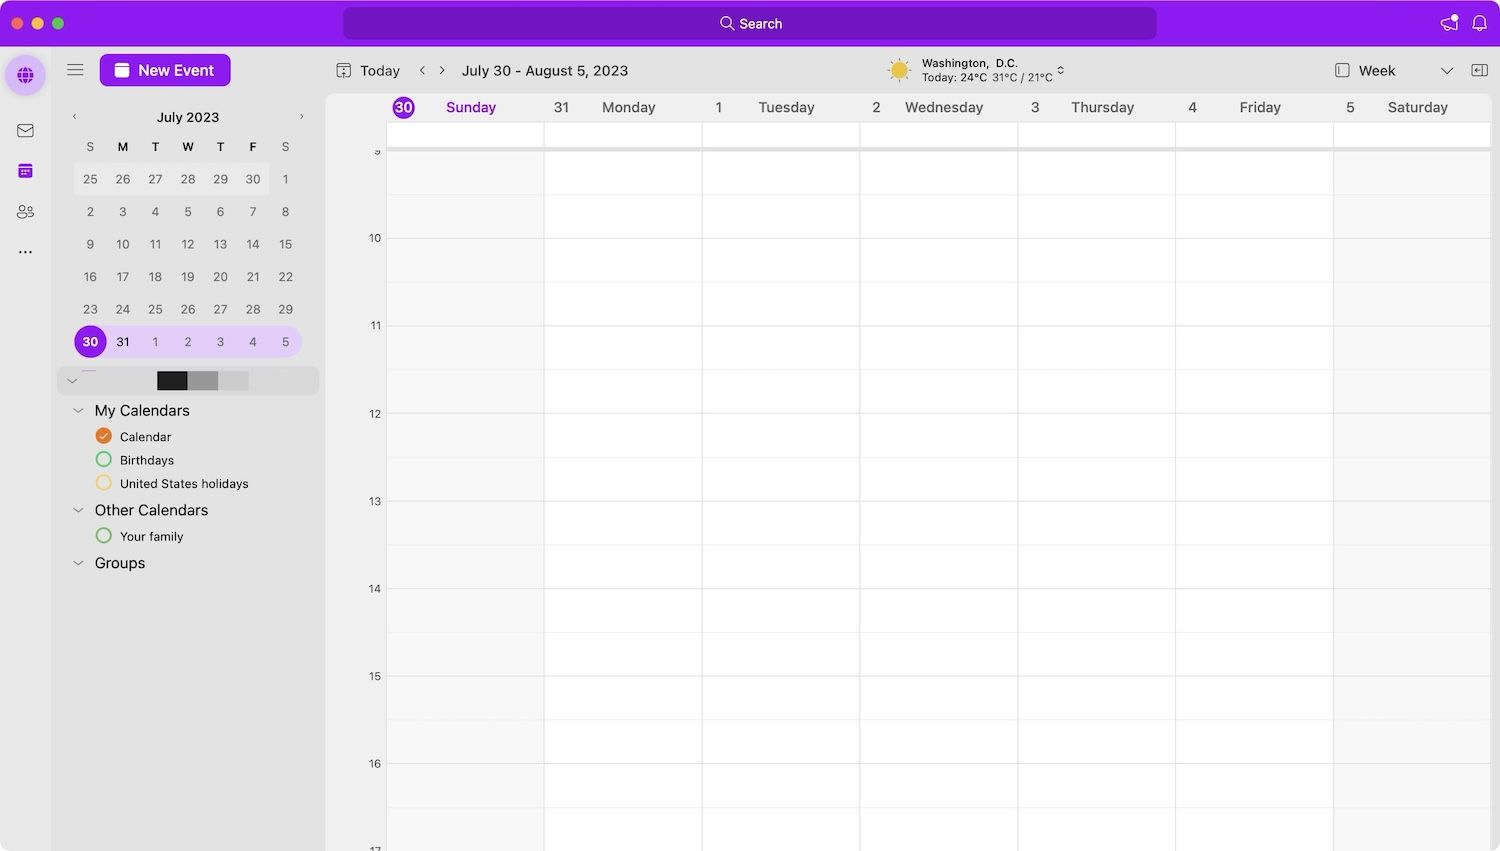This screenshot has width=1500, height=851.
Task: Enable the Birthdays calendar
Action: coord(103,460)
